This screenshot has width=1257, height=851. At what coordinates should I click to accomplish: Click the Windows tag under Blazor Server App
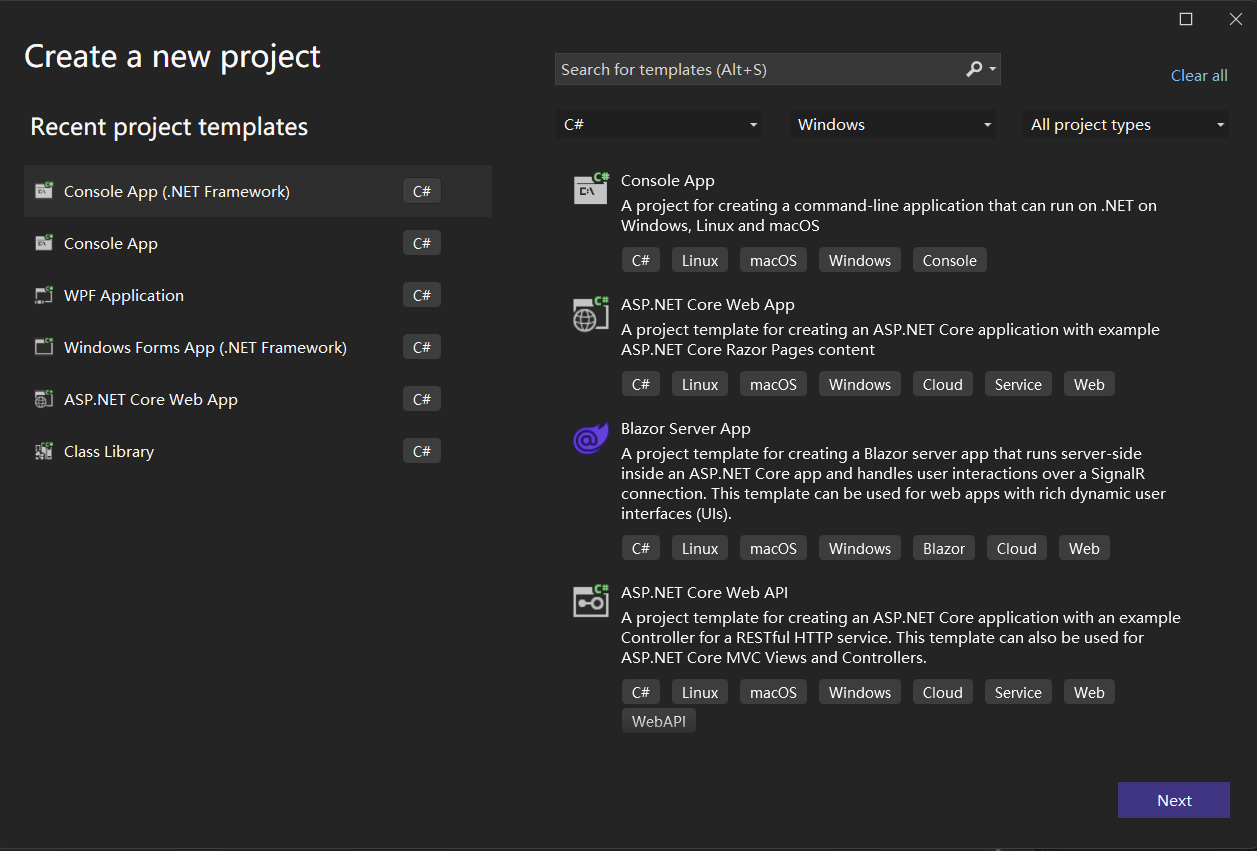(860, 548)
